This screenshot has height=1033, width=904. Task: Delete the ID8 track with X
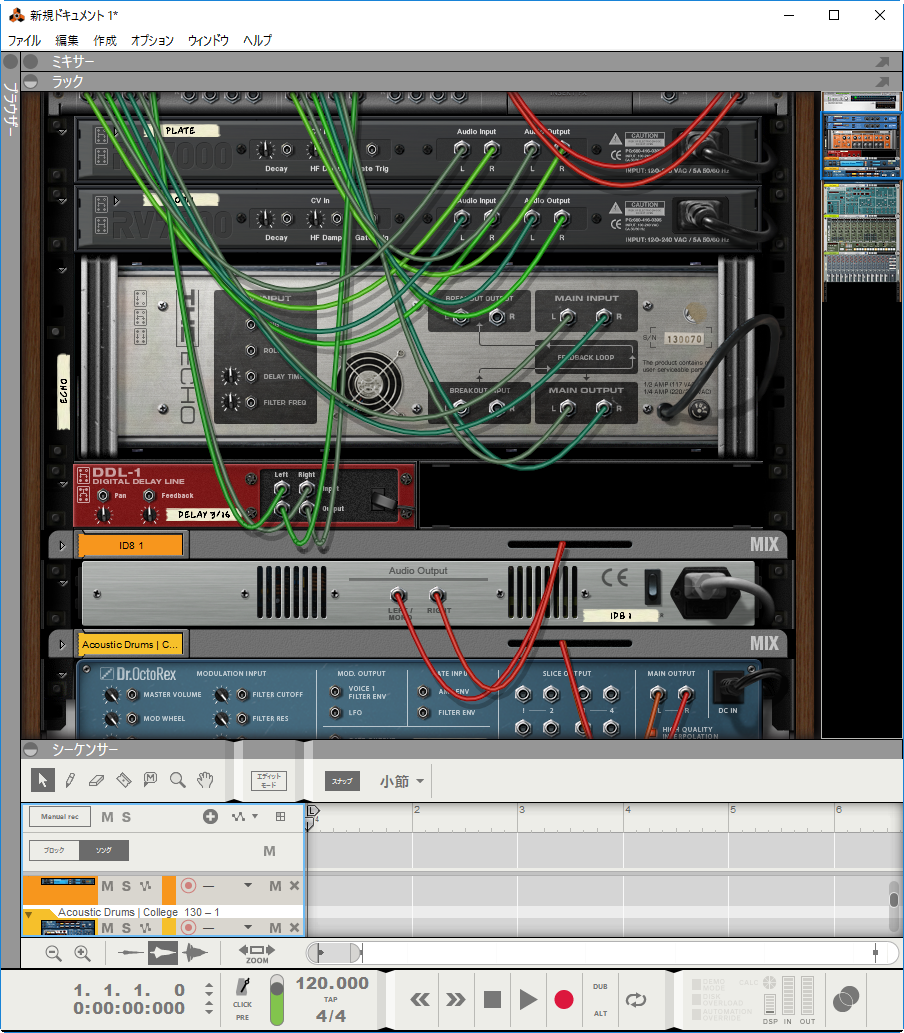[x=295, y=885]
